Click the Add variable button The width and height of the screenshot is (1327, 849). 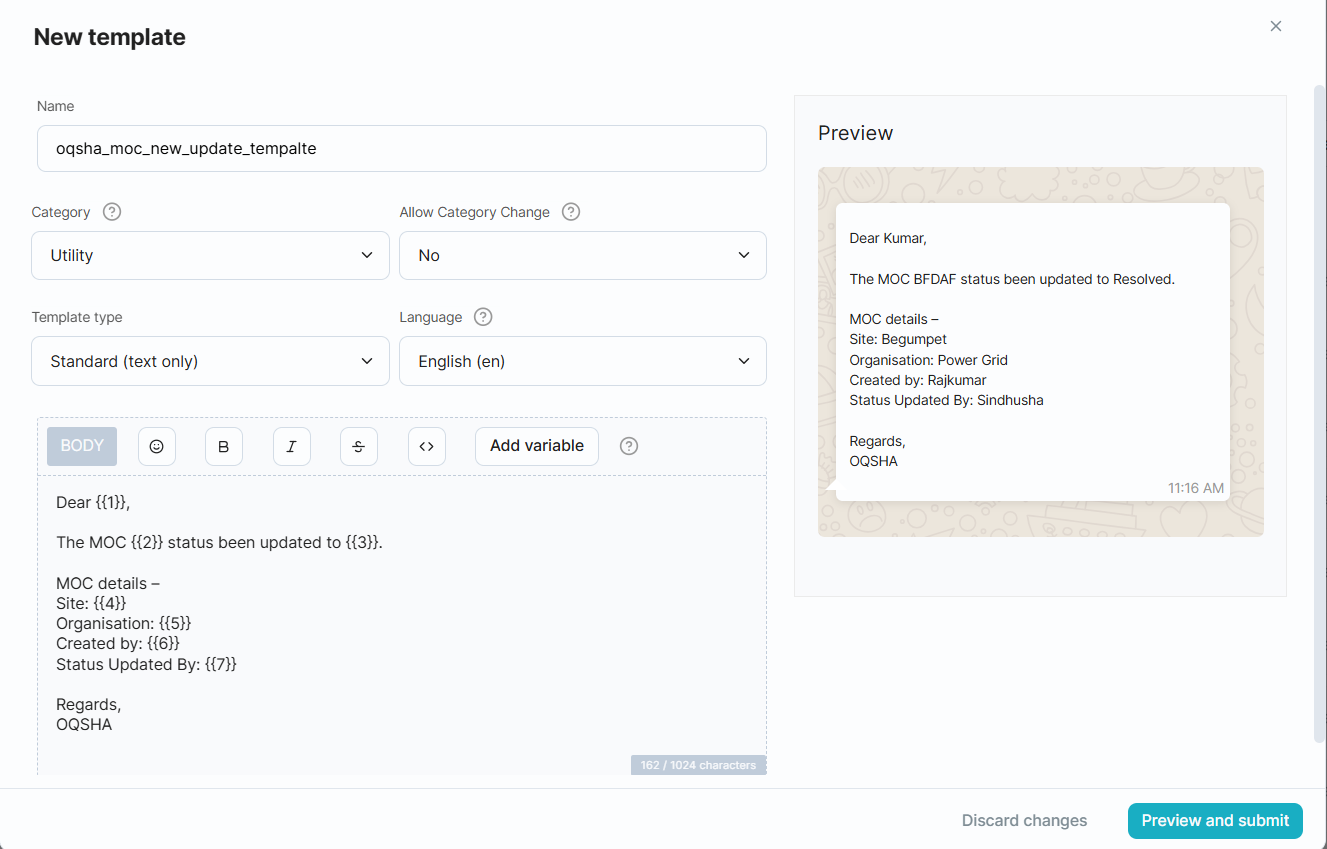click(536, 446)
